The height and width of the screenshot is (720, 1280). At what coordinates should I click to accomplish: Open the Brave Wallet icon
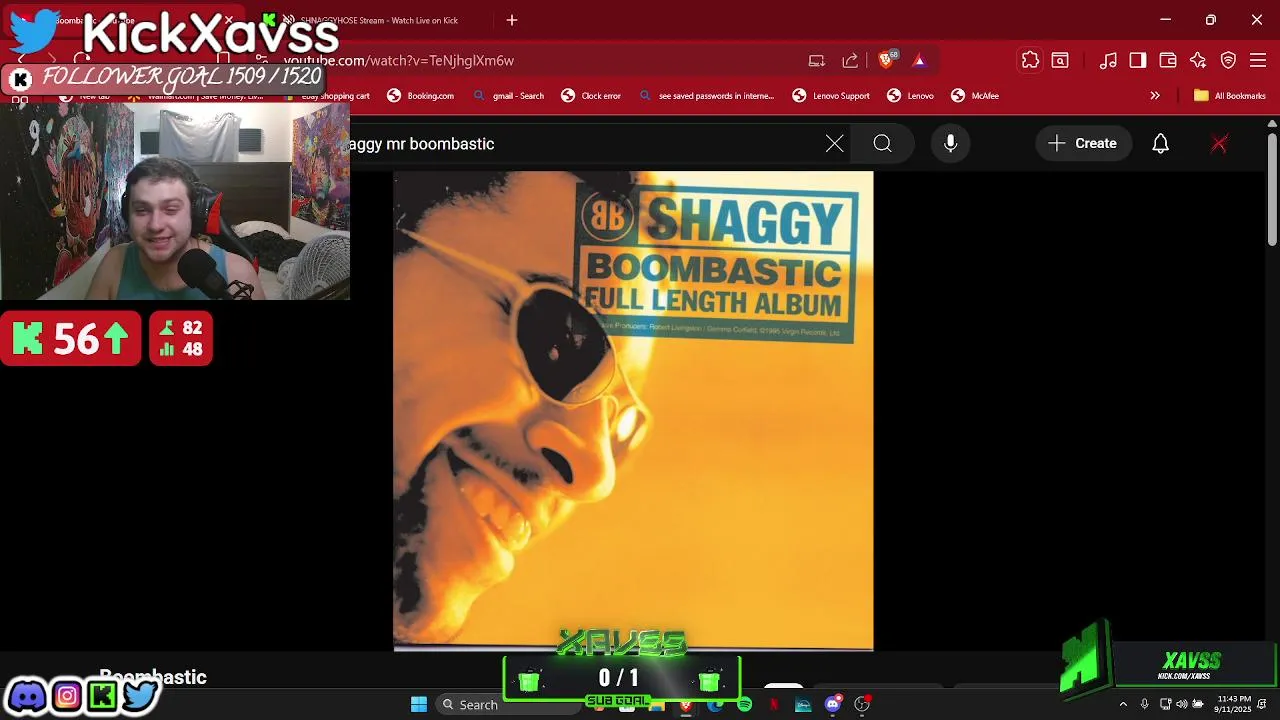pyautogui.click(x=1168, y=61)
